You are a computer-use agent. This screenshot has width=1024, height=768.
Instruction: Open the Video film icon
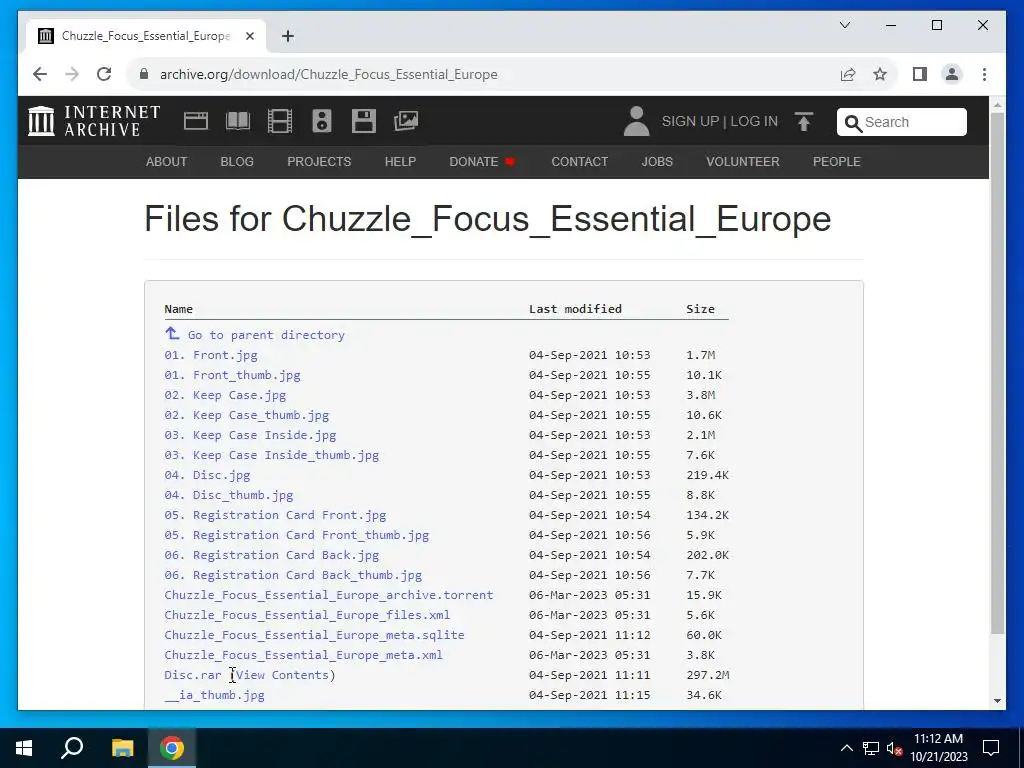[x=280, y=121]
